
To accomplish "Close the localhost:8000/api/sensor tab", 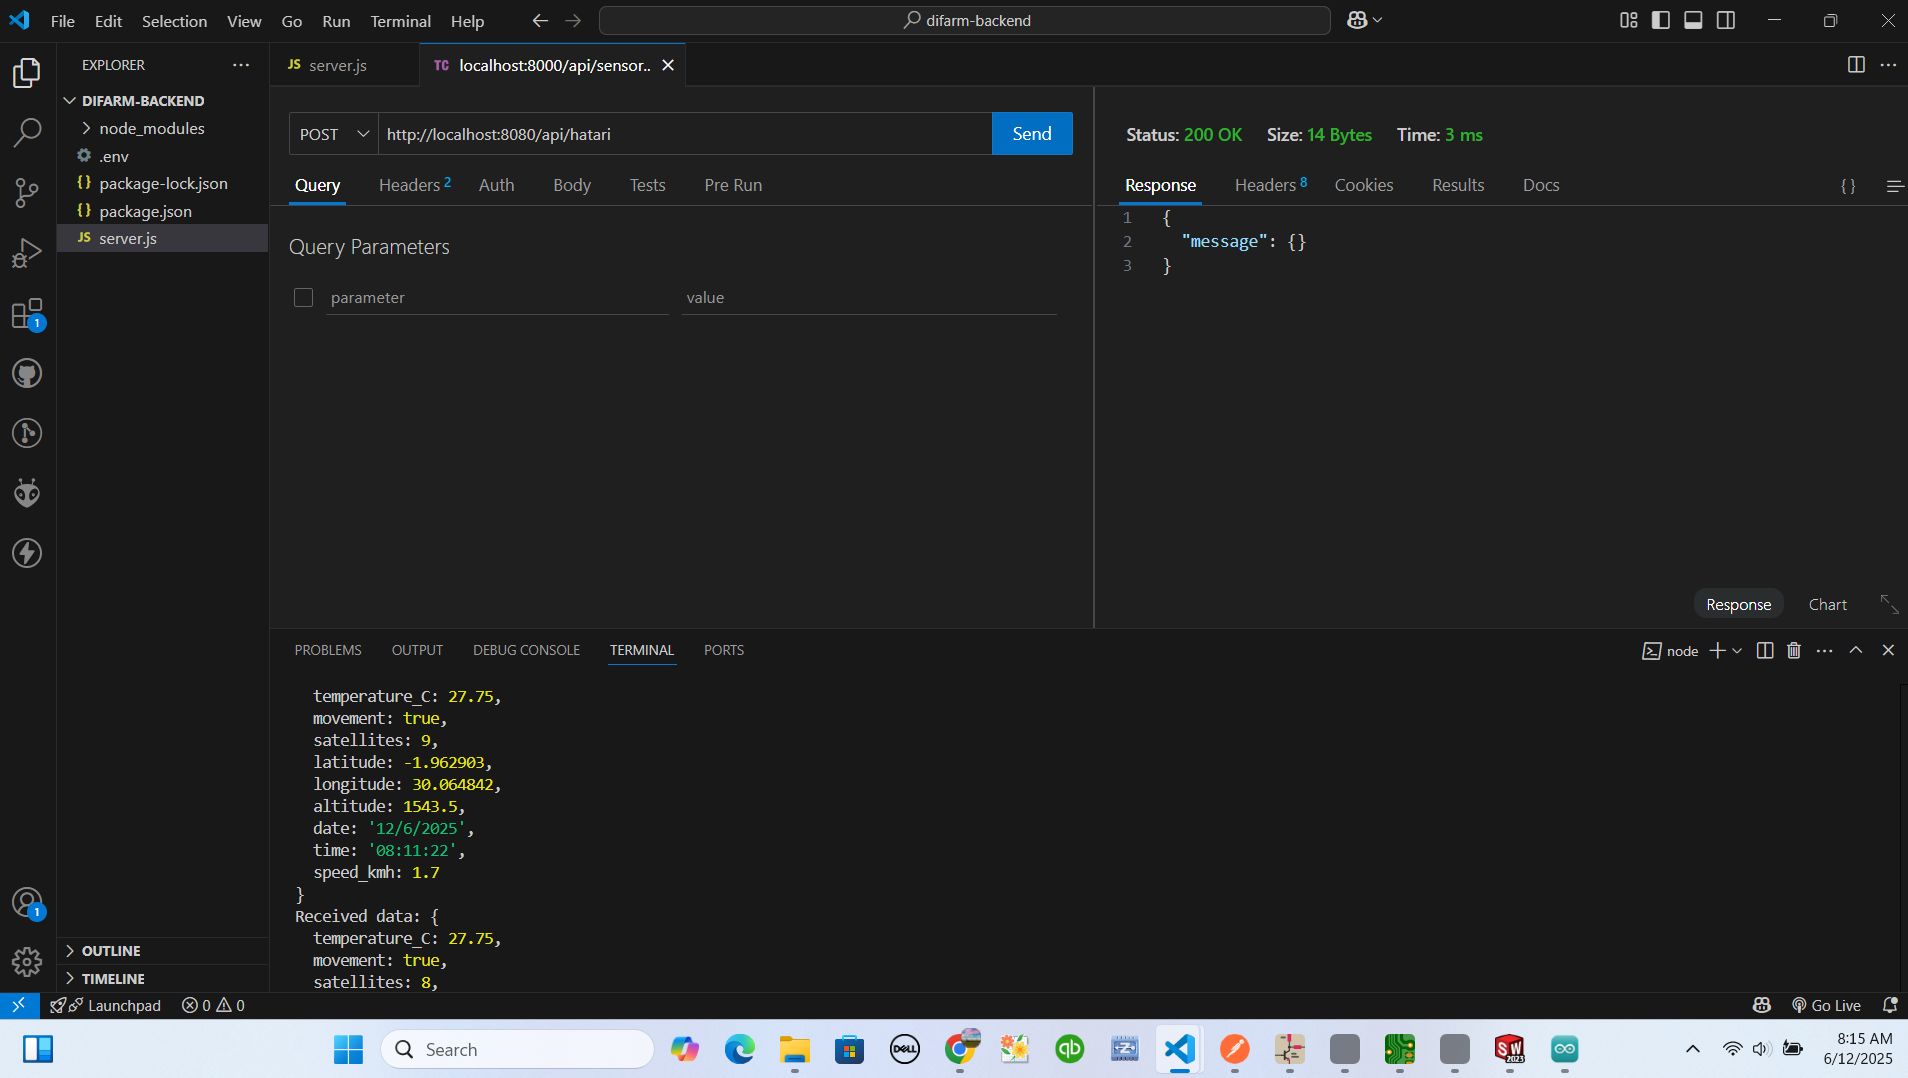I will pyautogui.click(x=668, y=65).
